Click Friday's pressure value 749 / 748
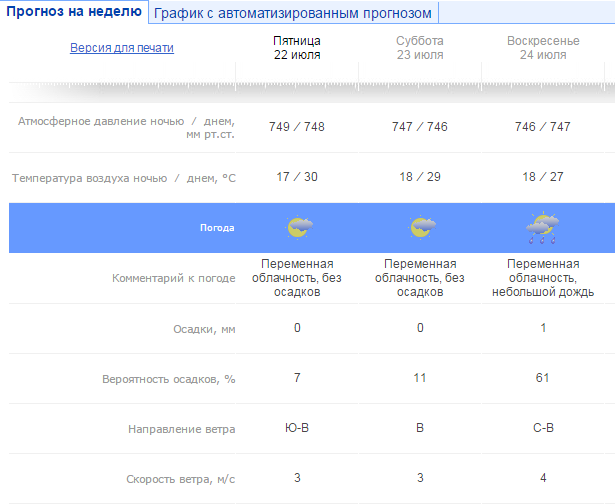 coord(297,127)
